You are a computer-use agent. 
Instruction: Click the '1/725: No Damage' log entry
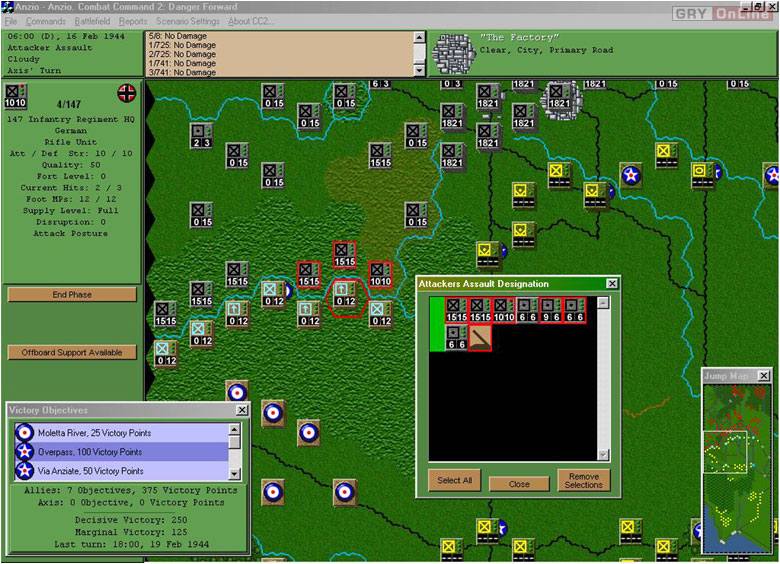click(182, 45)
